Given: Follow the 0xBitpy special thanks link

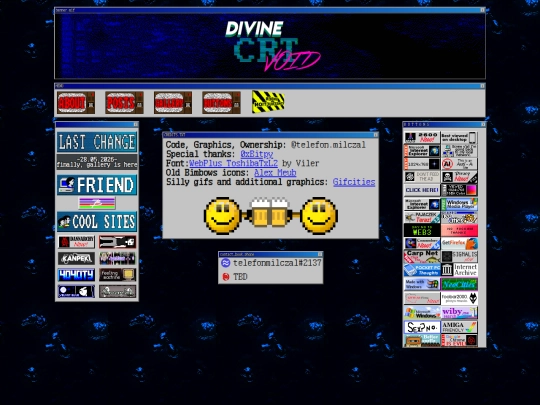Looking at the screenshot, I should [x=257, y=154].
